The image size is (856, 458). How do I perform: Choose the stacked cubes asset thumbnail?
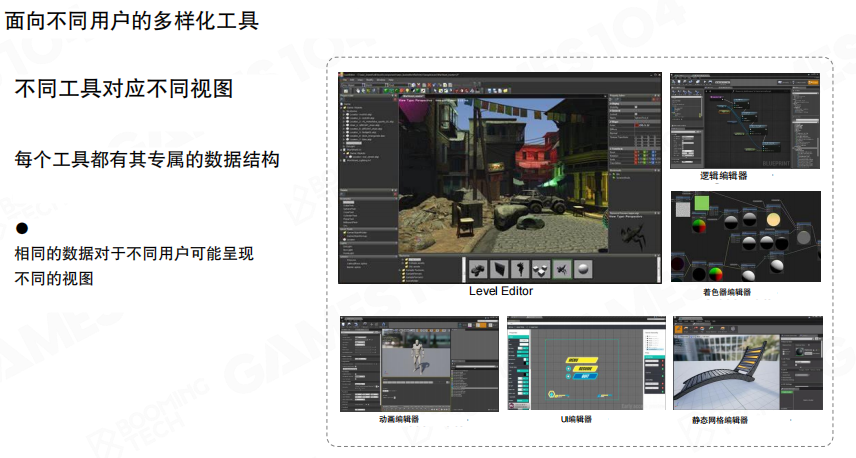click(x=541, y=269)
